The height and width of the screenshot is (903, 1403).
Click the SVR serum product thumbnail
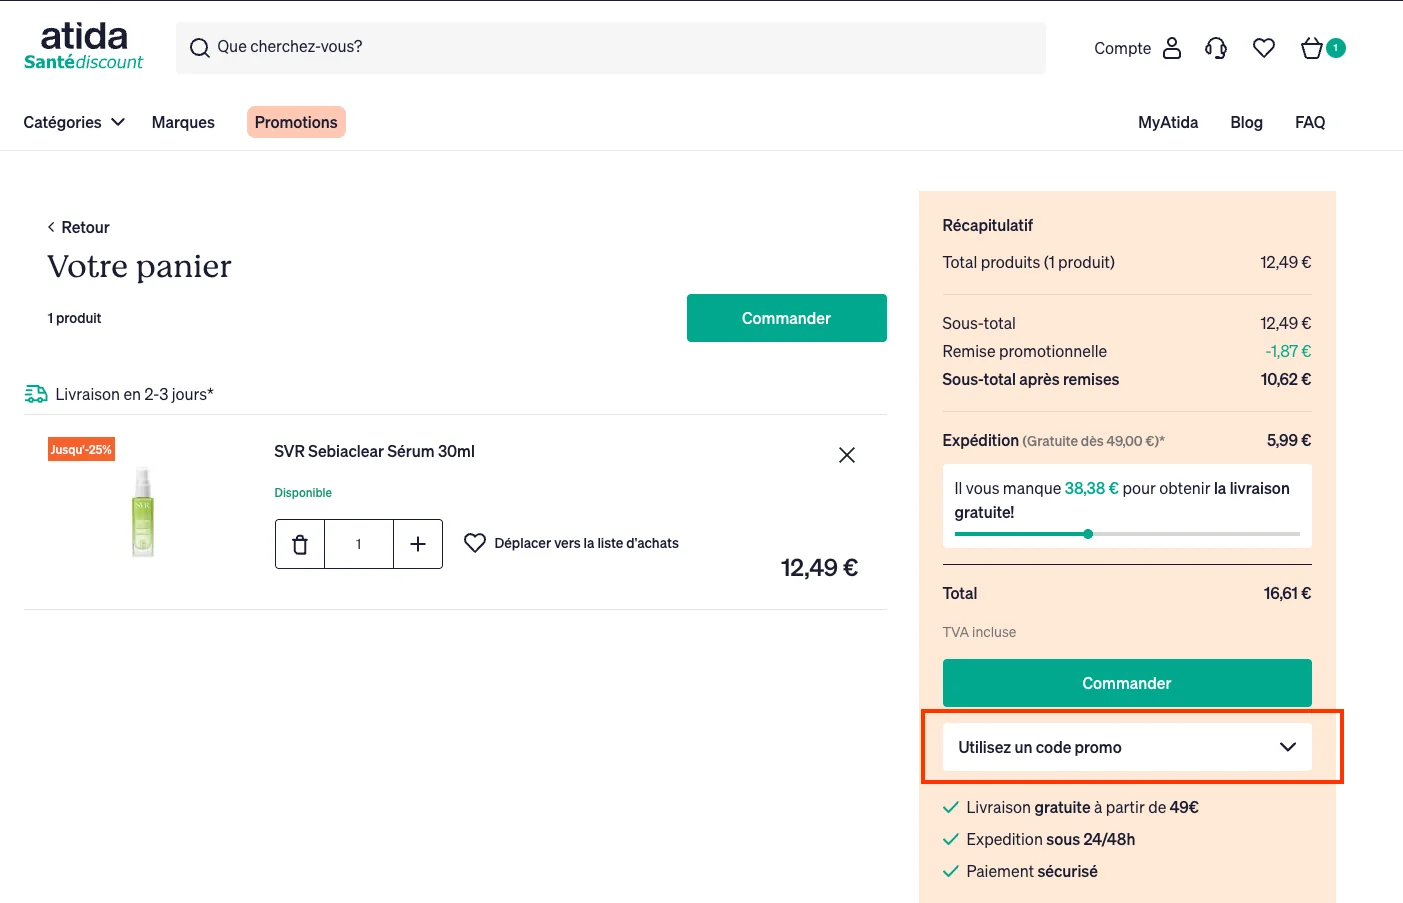143,512
